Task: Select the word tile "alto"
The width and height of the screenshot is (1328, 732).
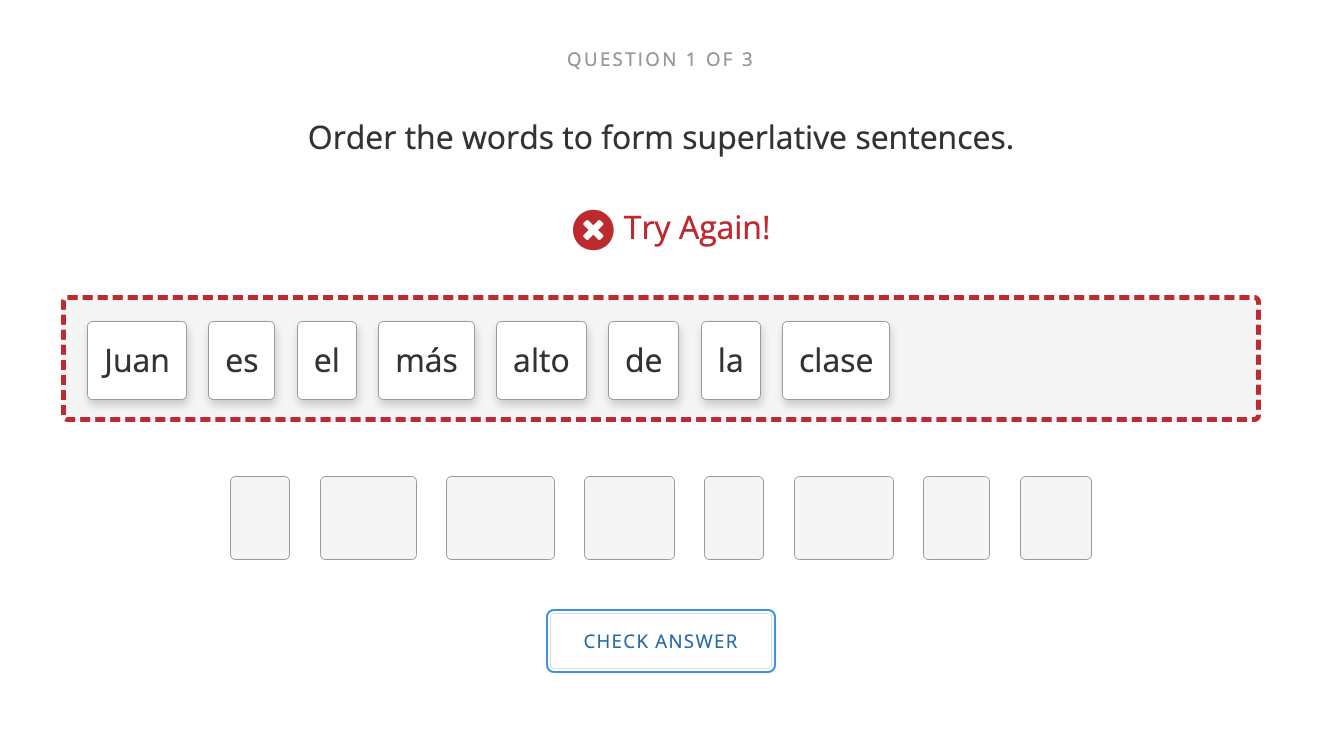Action: tap(541, 360)
